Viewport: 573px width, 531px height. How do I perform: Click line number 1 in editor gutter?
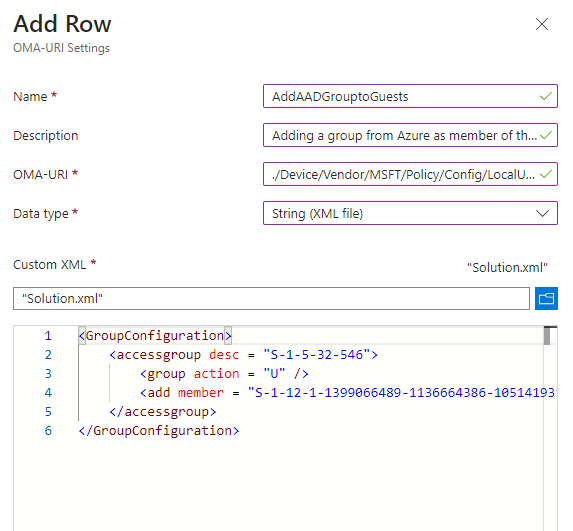pyautogui.click(x=48, y=335)
